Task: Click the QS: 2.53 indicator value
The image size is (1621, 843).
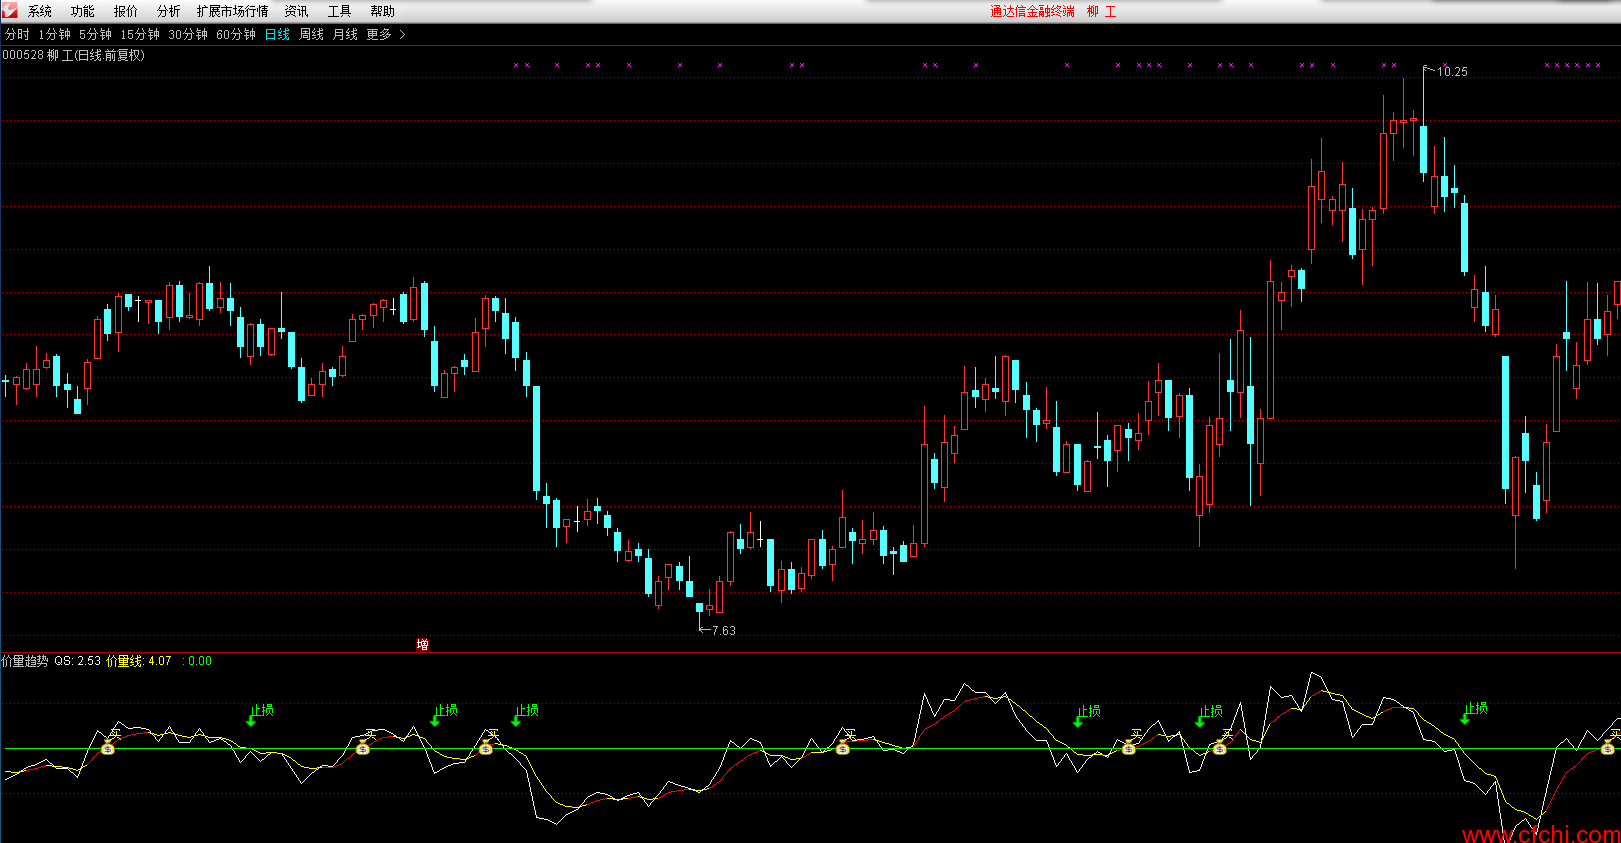Action: point(77,661)
